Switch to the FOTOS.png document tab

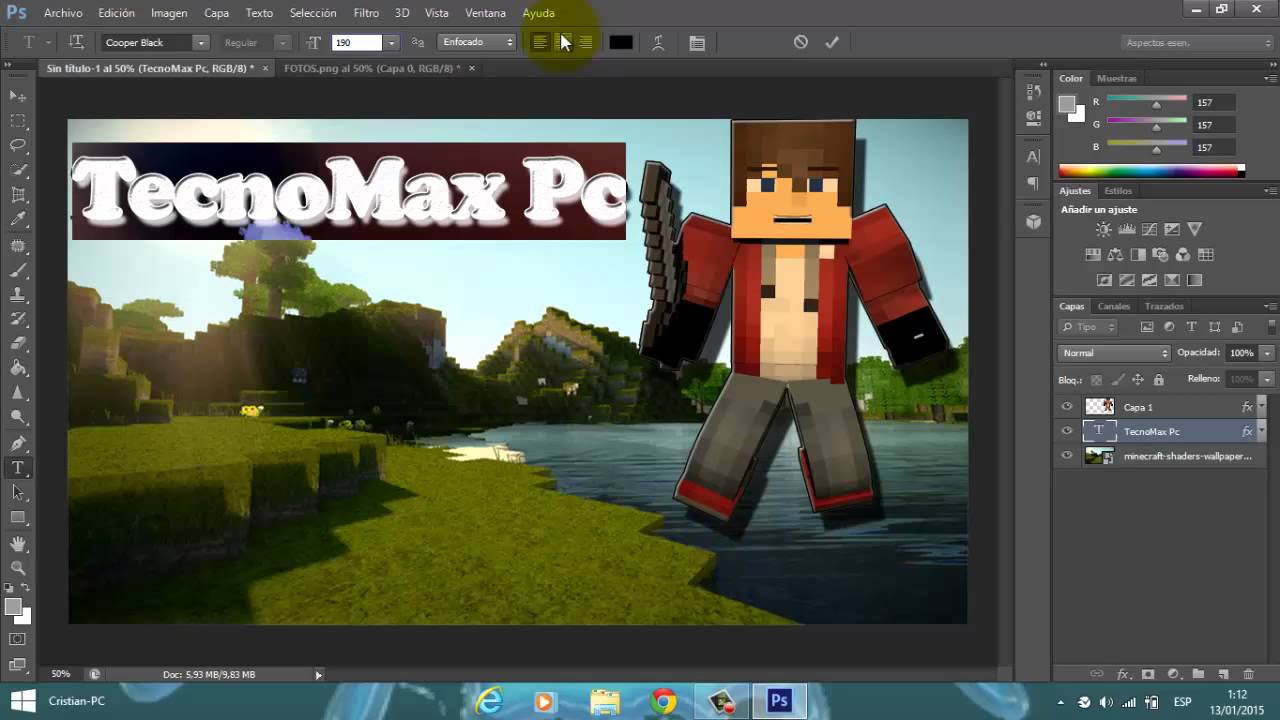coord(372,68)
